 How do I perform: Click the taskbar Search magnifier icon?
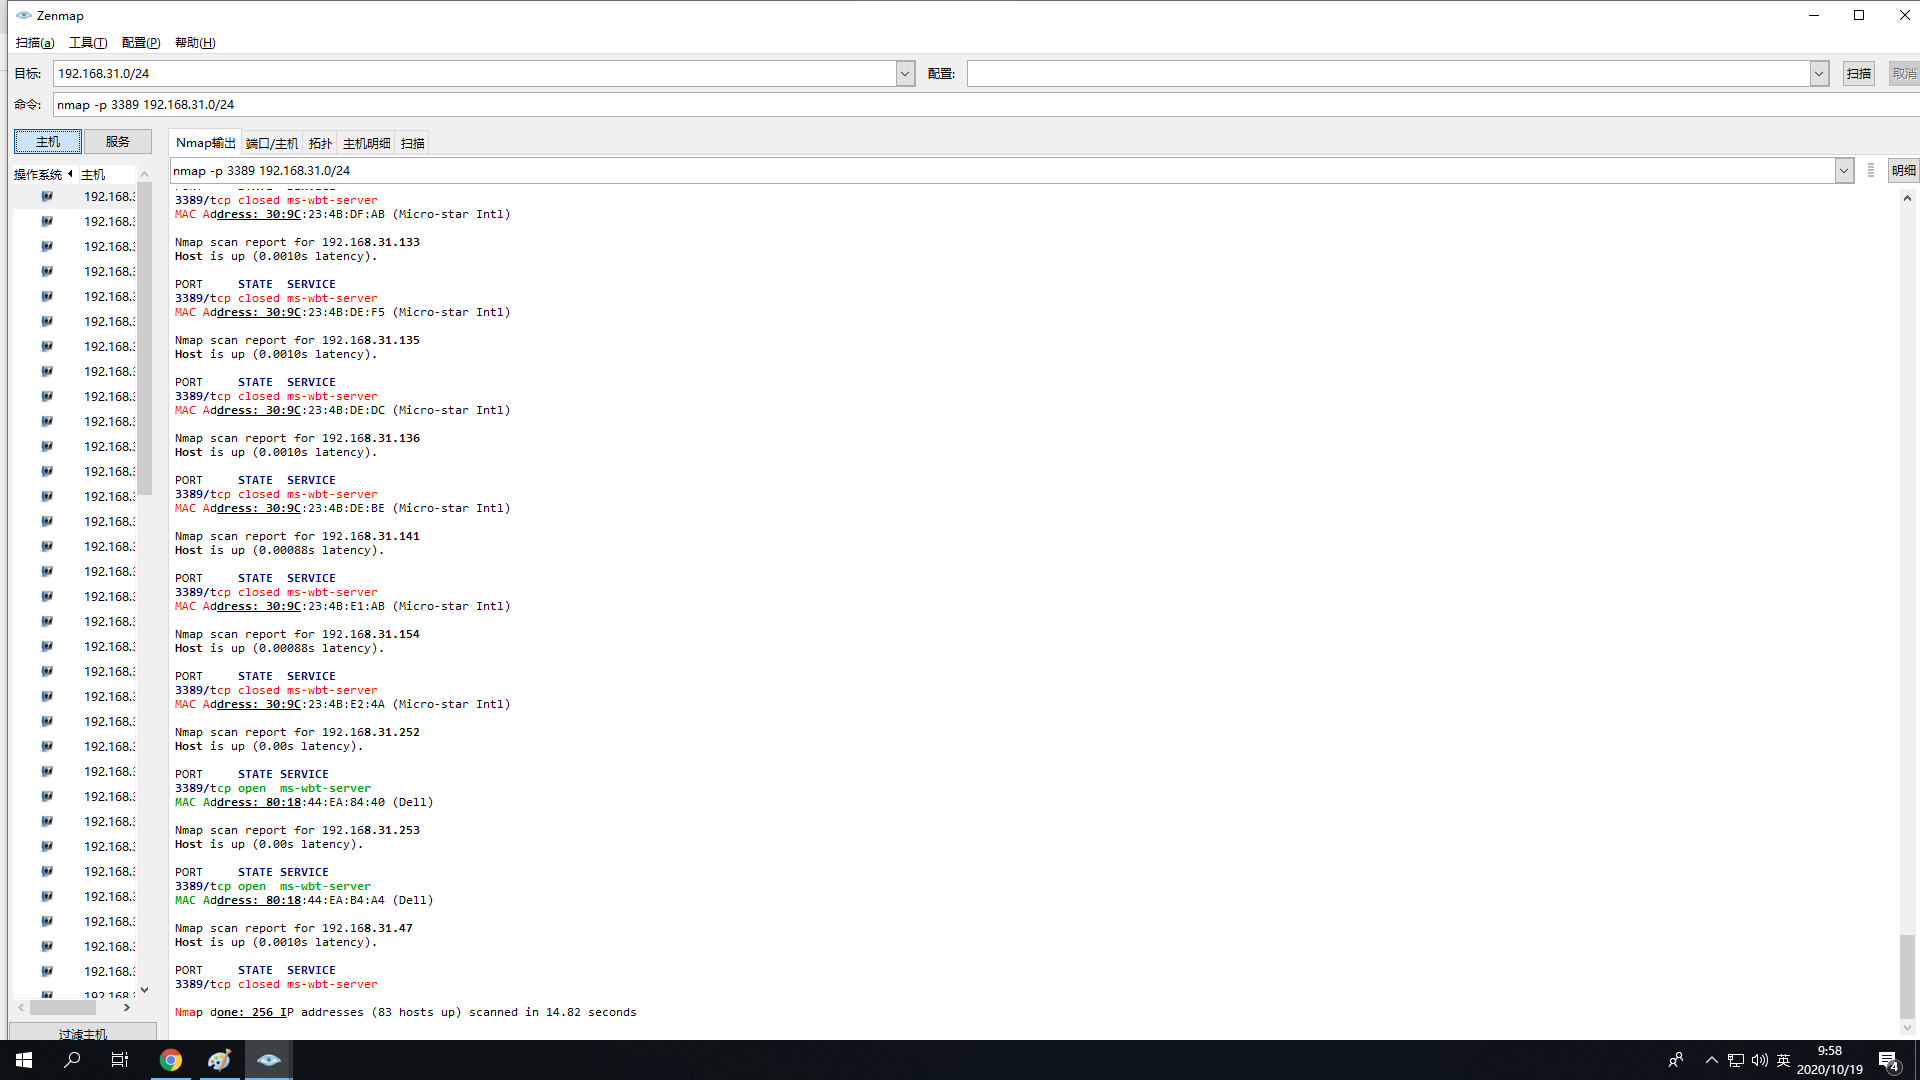72,1060
